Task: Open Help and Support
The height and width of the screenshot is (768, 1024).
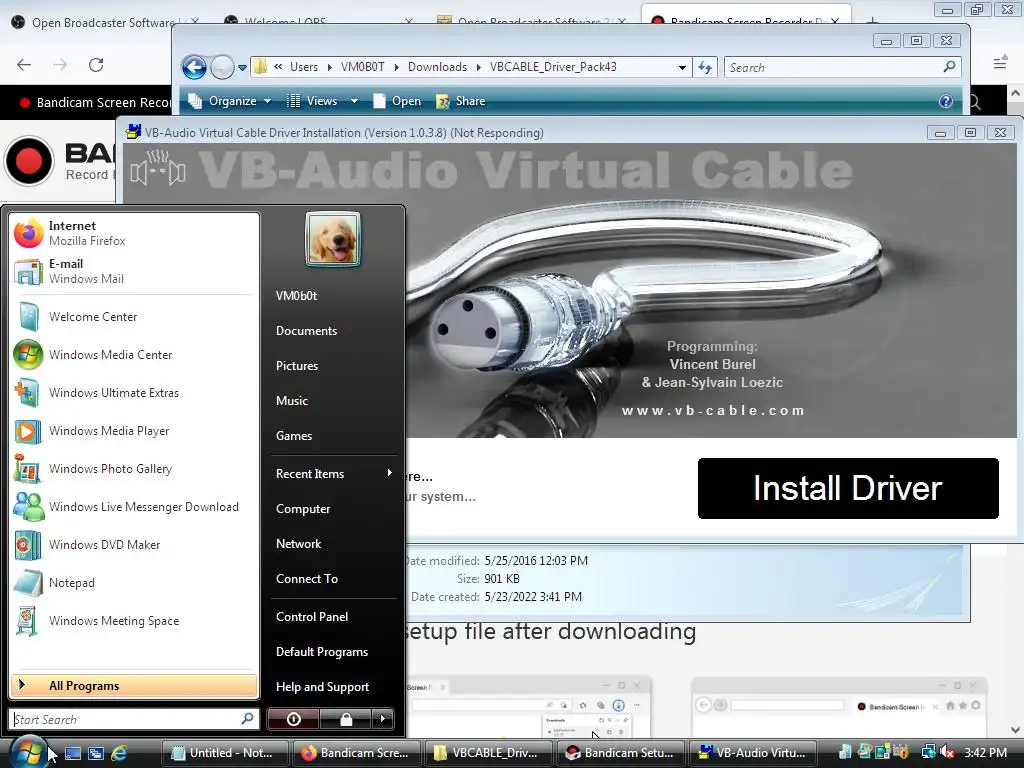Action: coord(323,687)
